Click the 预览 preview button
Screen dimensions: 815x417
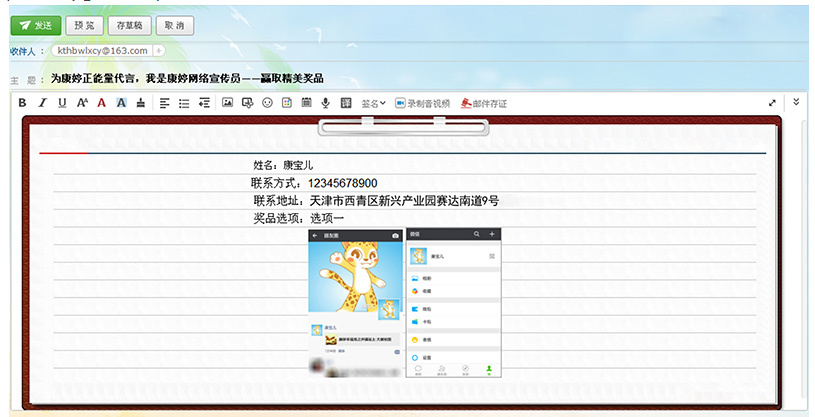click(84, 25)
